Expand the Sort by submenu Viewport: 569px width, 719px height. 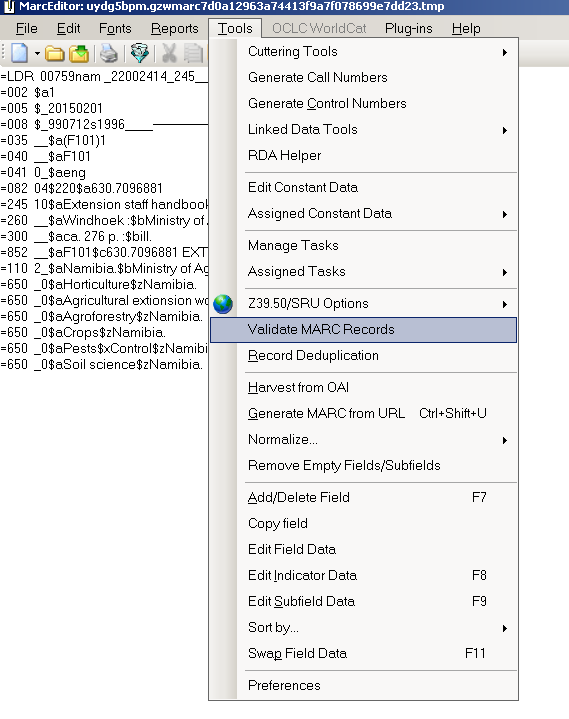tap(363, 628)
